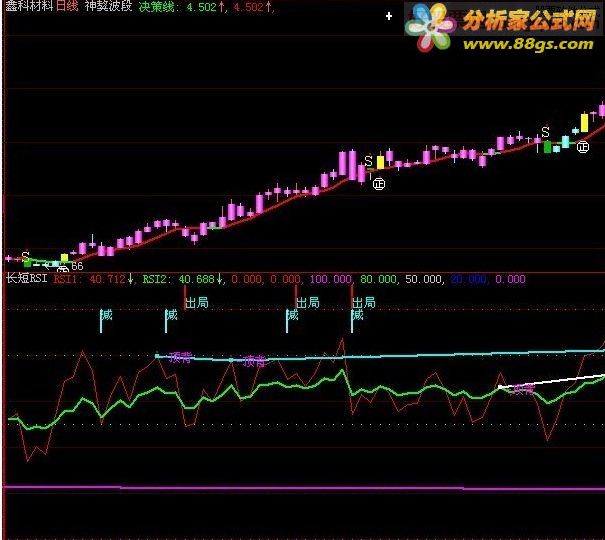Click the red 4.502 value in the header

(253, 7)
